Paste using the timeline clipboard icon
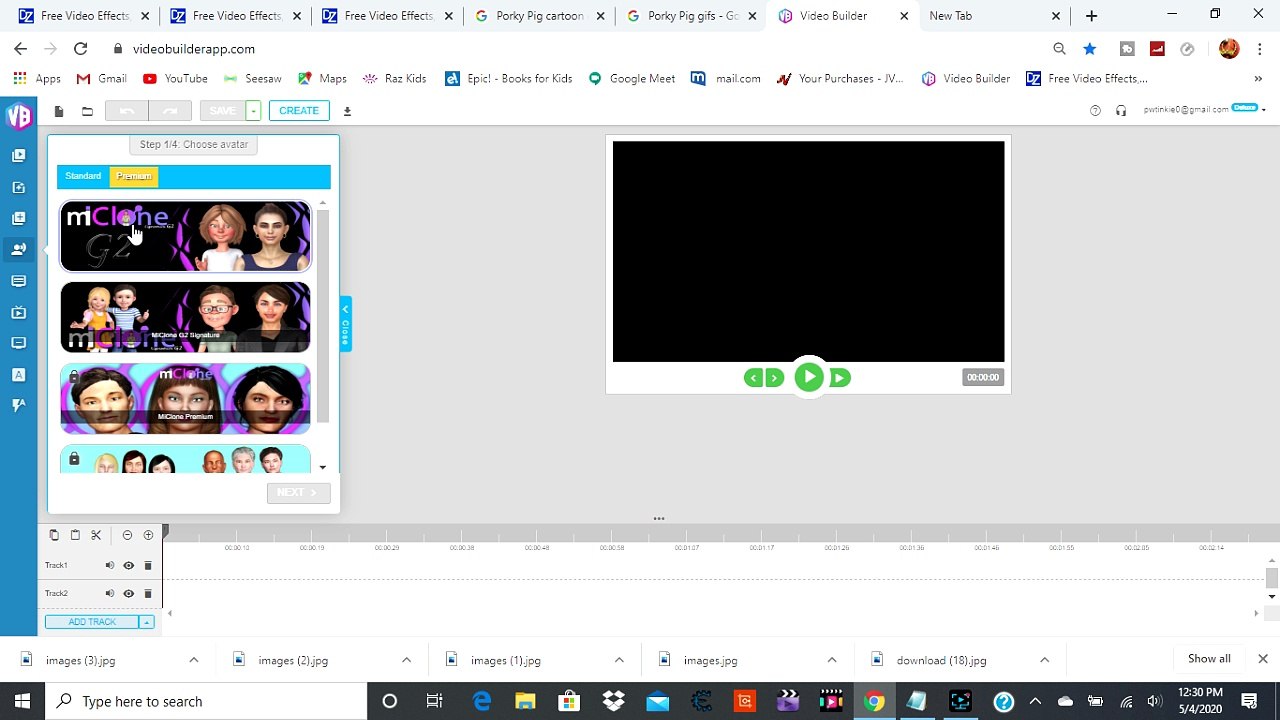1280x720 pixels. point(75,535)
